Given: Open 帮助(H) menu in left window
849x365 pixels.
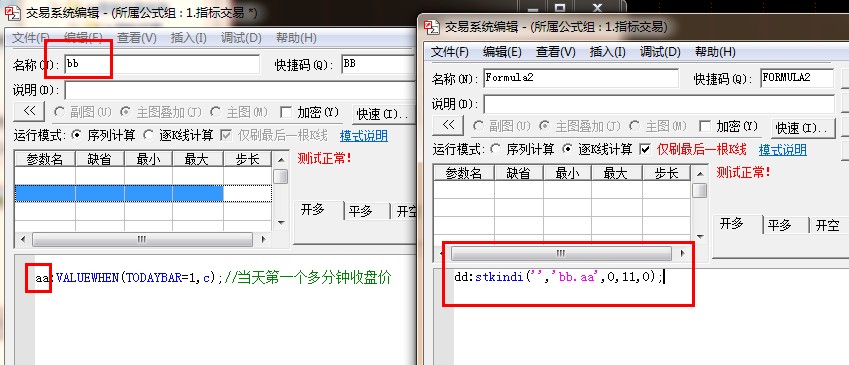Looking at the screenshot, I should point(296,38).
